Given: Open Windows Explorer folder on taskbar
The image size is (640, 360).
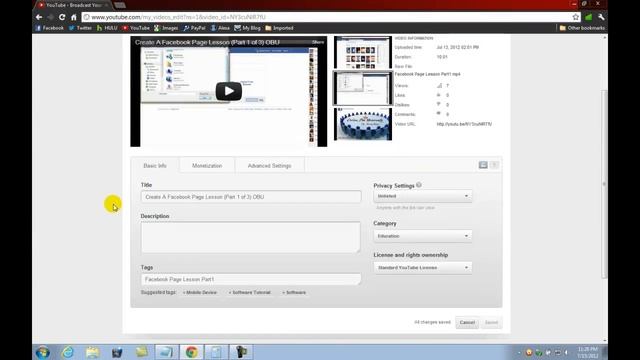Looking at the screenshot, I should pos(92,352).
